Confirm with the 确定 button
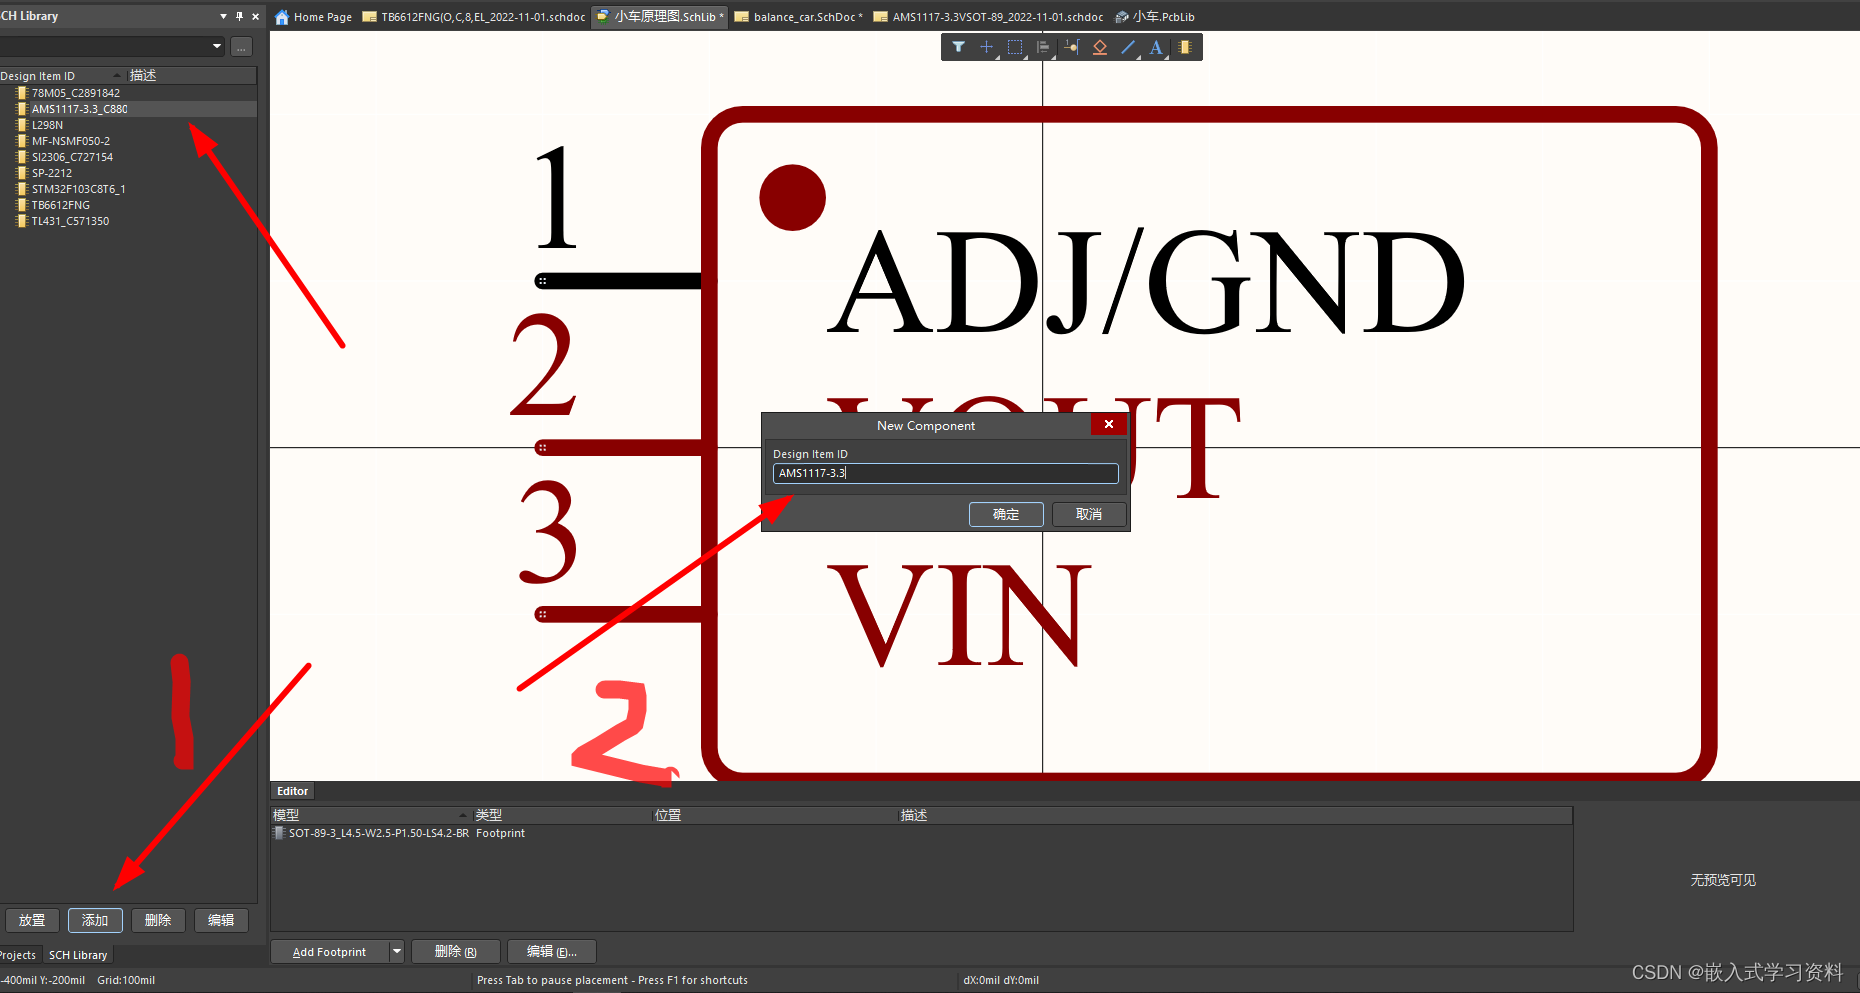Viewport: 1860px width, 993px height. pyautogui.click(x=1006, y=514)
